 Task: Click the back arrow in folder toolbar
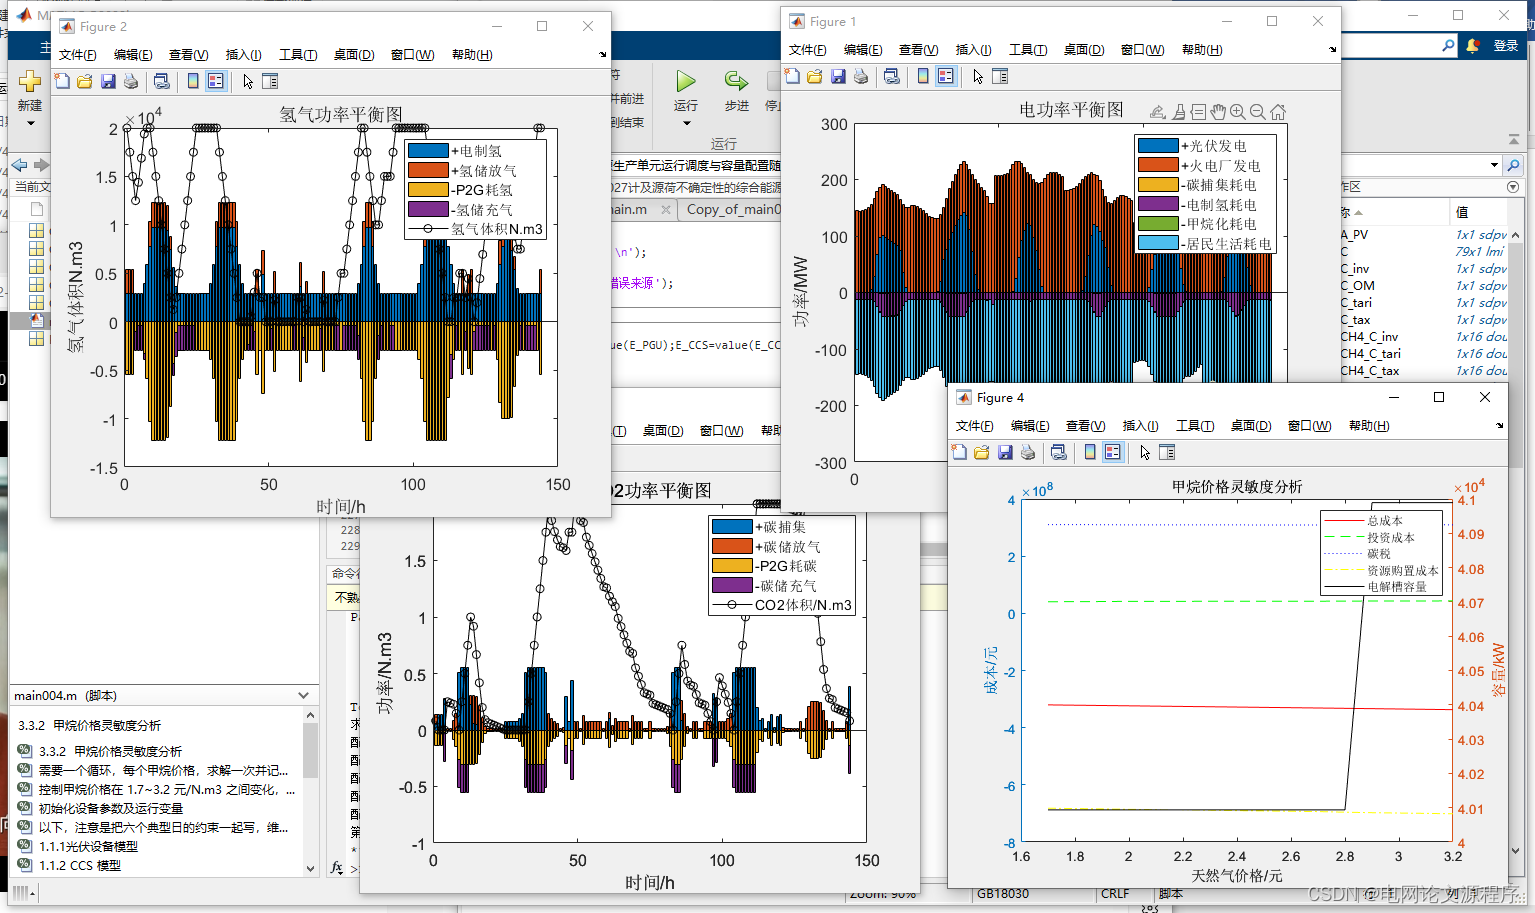coord(19,165)
